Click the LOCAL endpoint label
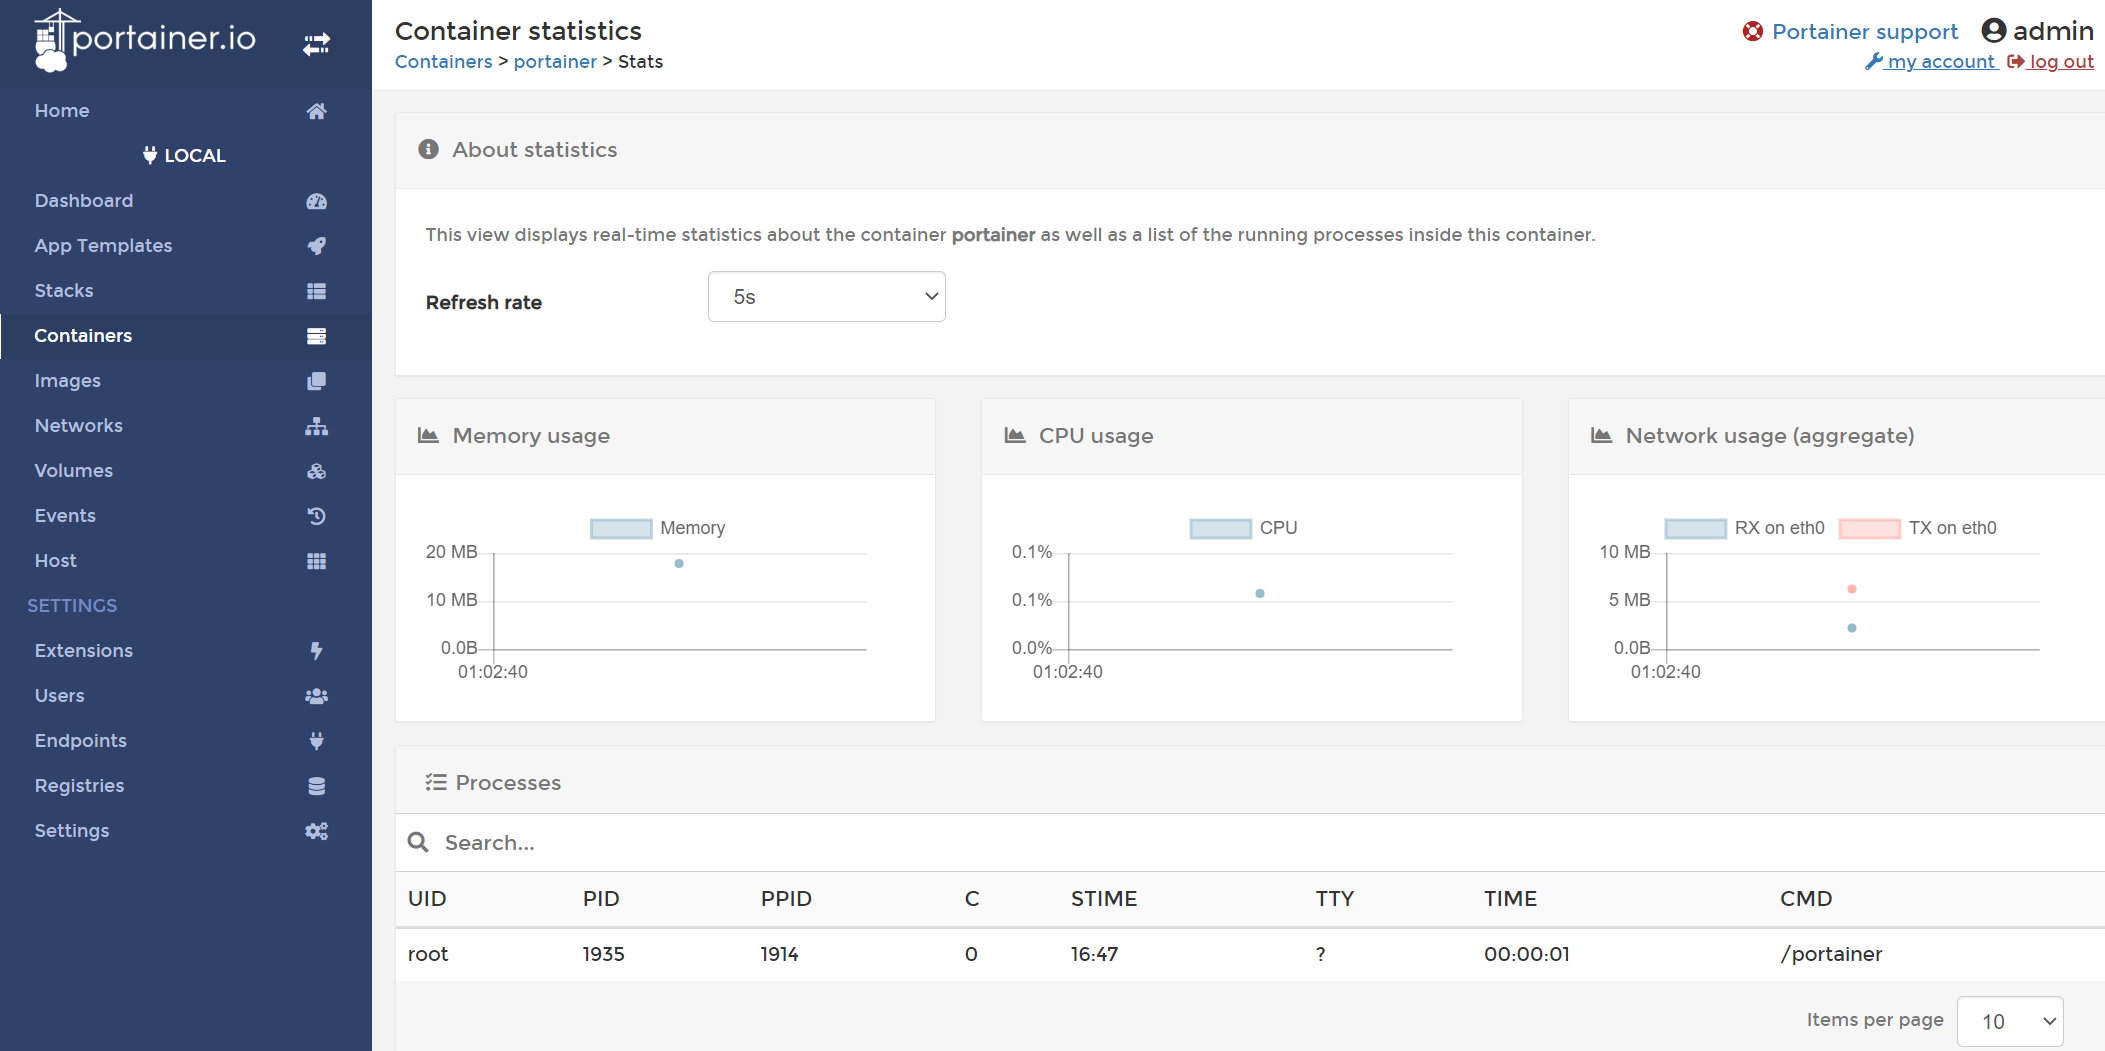 coord(186,156)
